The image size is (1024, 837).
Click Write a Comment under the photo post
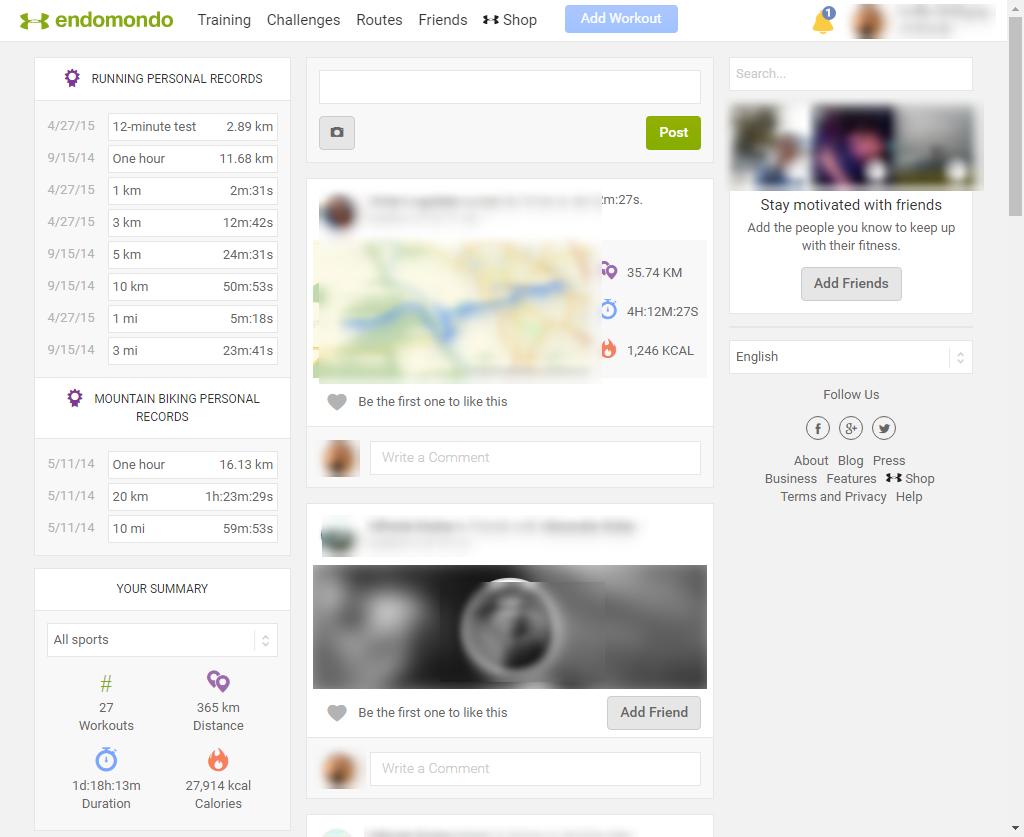[535, 769]
